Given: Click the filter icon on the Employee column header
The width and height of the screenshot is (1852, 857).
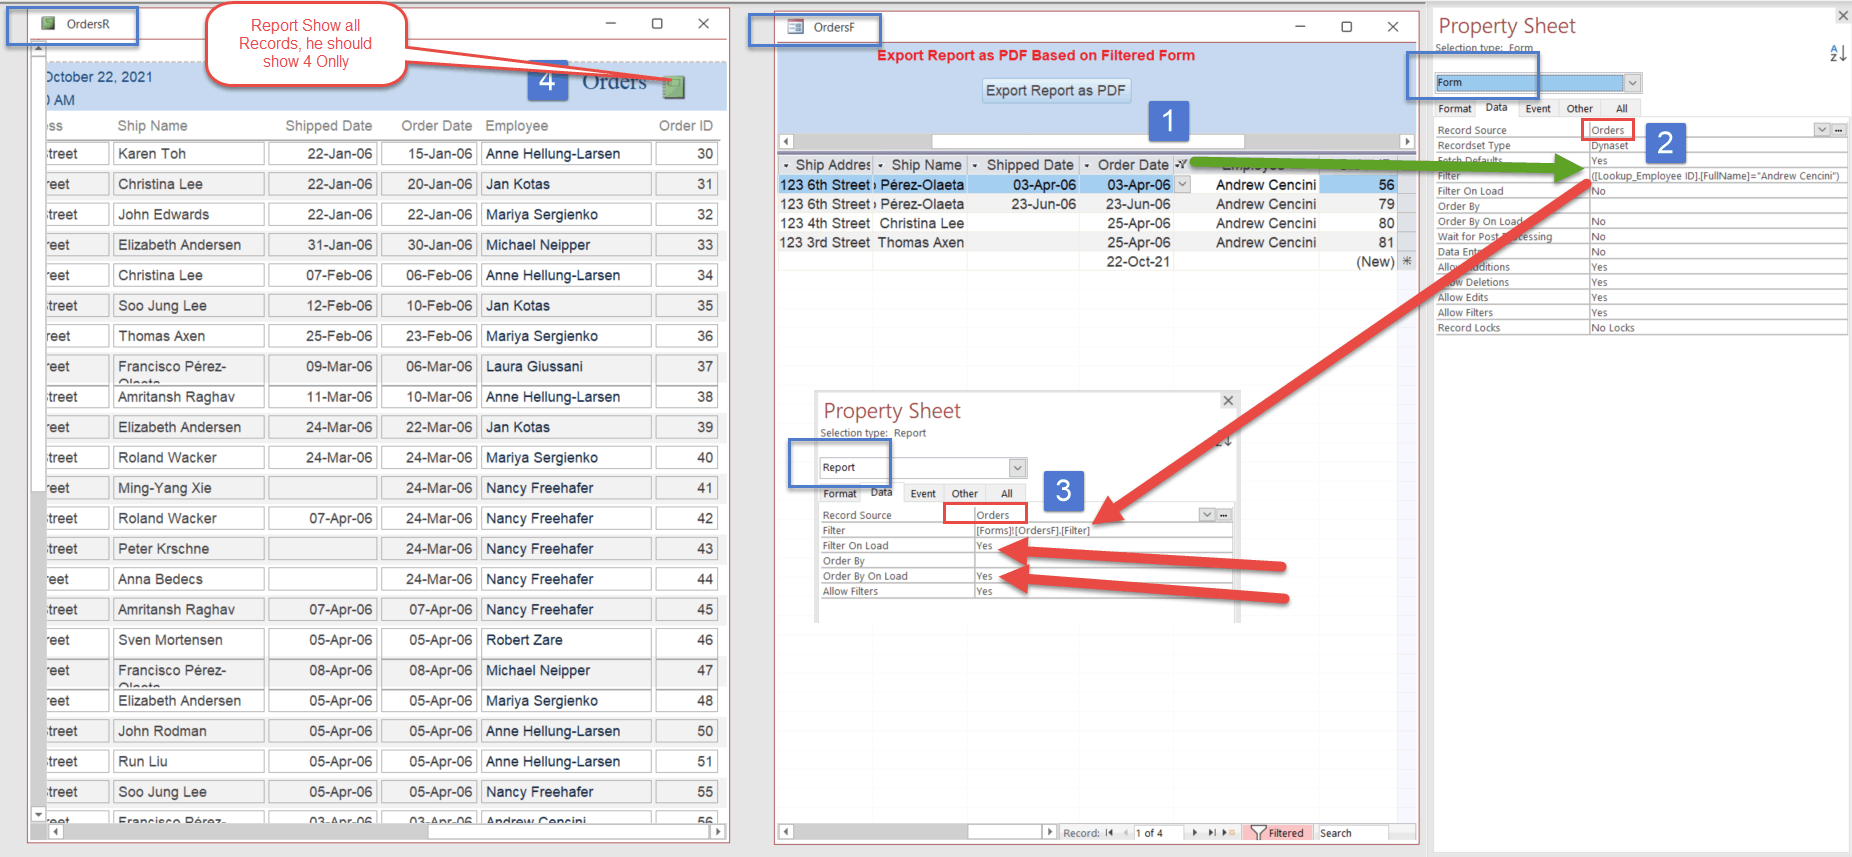Looking at the screenshot, I should [x=1181, y=164].
